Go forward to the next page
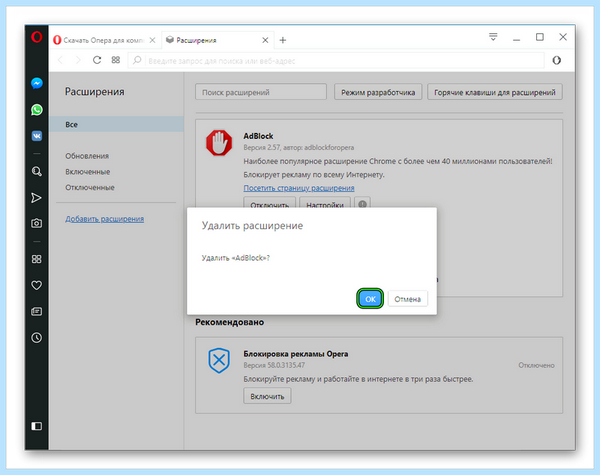This screenshot has width=600, height=475. [78, 60]
